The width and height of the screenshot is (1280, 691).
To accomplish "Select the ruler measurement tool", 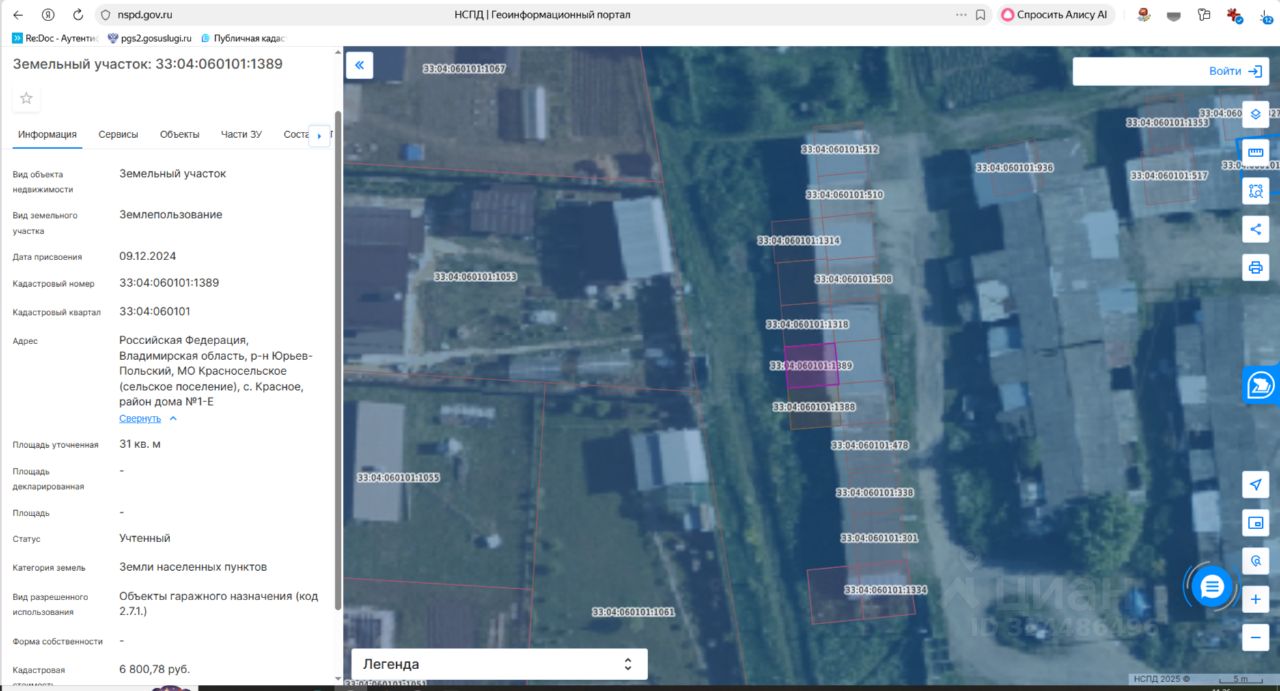I will pyautogui.click(x=1256, y=153).
